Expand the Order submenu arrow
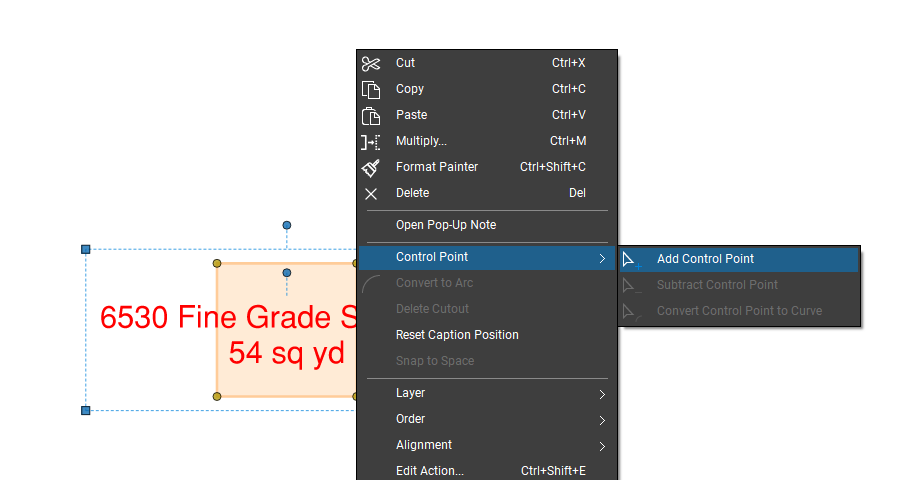 [x=602, y=420]
